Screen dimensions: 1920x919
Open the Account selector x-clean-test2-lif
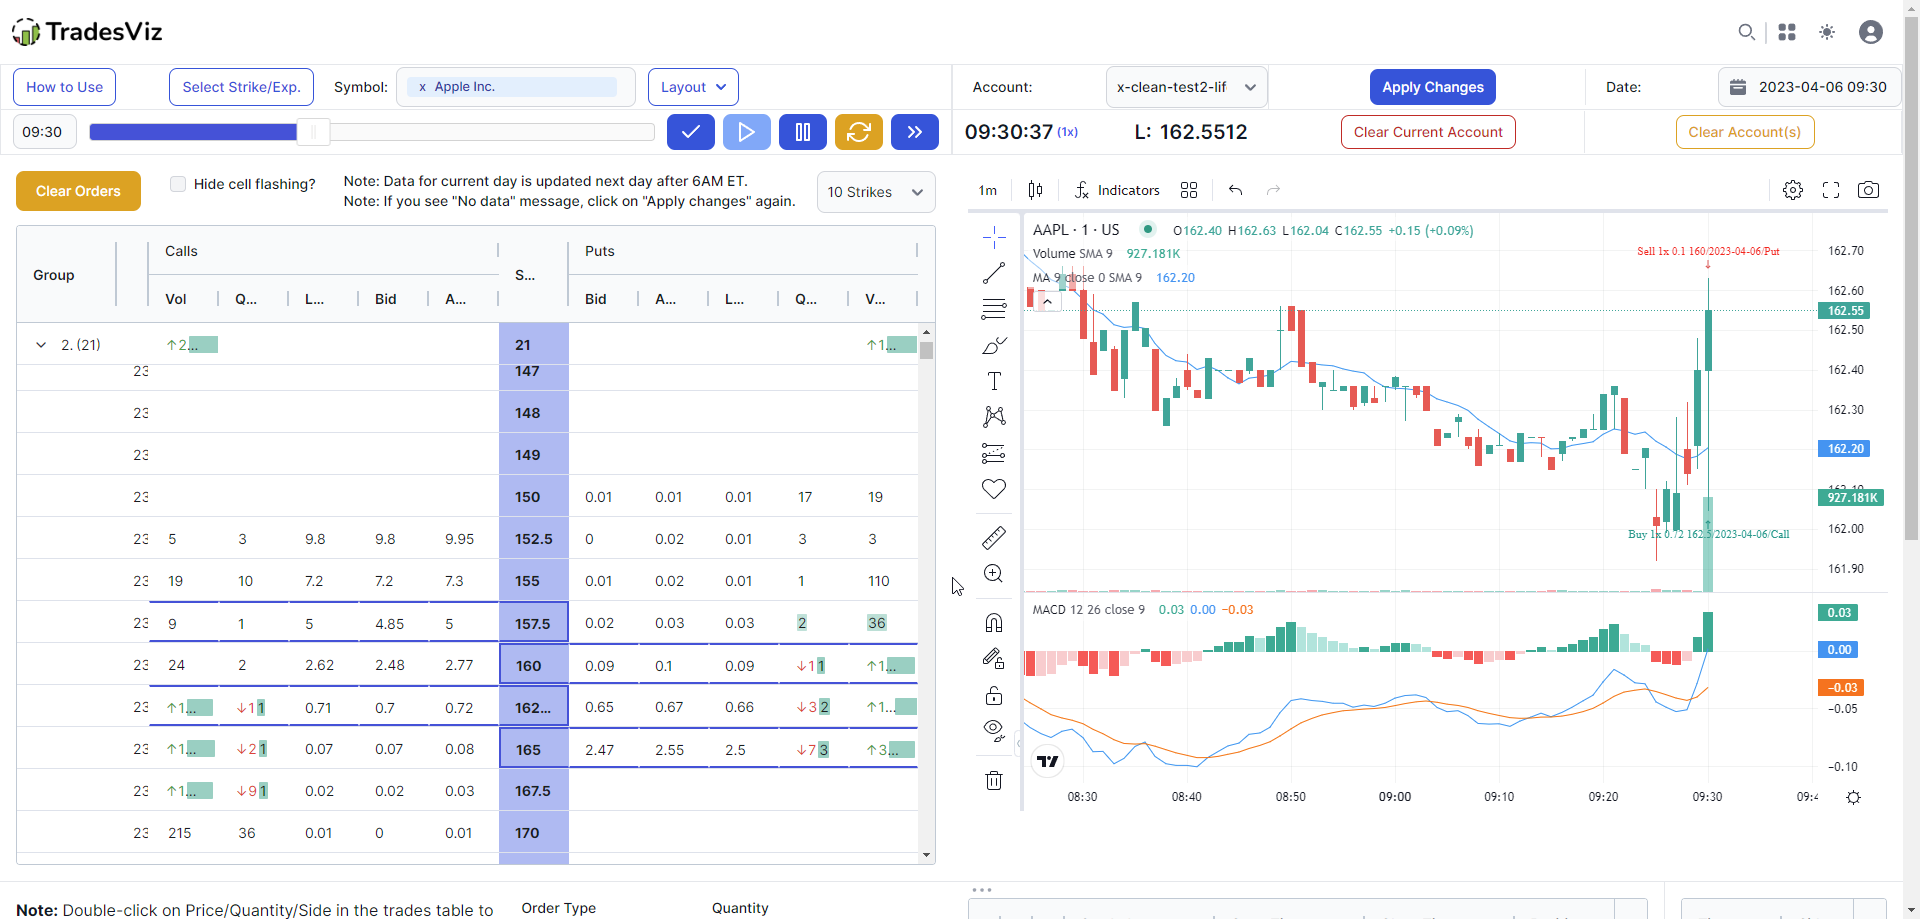coord(1187,87)
